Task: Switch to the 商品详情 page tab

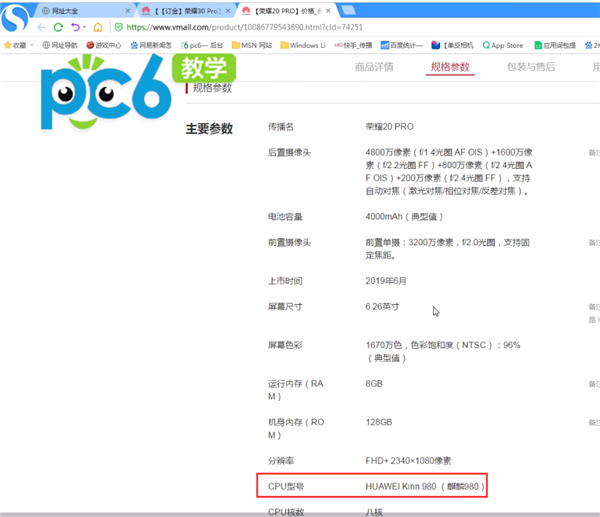Action: 374,67
